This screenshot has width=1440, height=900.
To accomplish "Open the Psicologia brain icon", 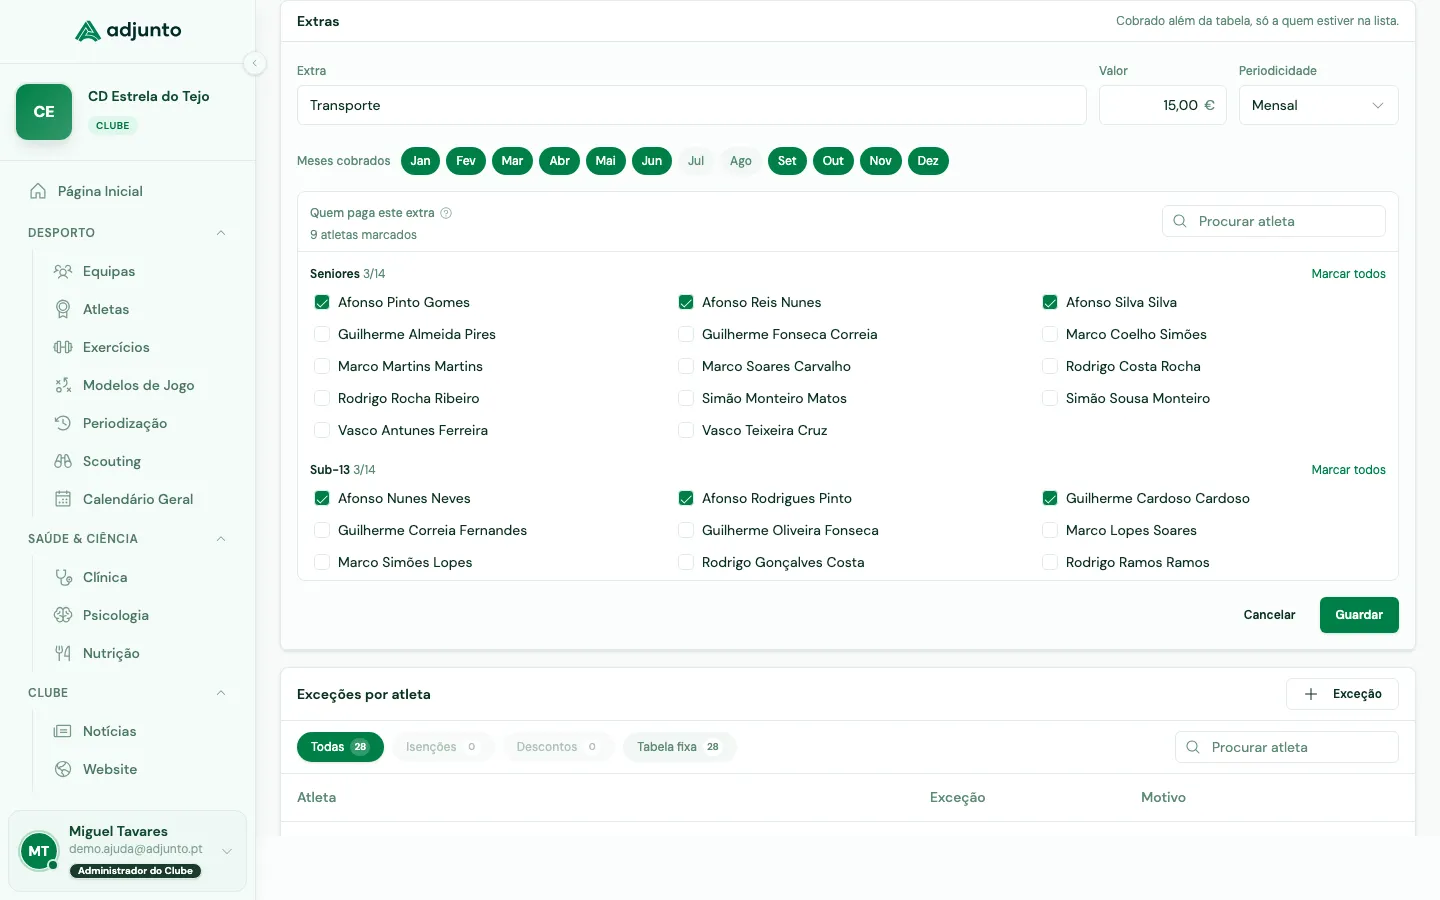I will coord(63,615).
